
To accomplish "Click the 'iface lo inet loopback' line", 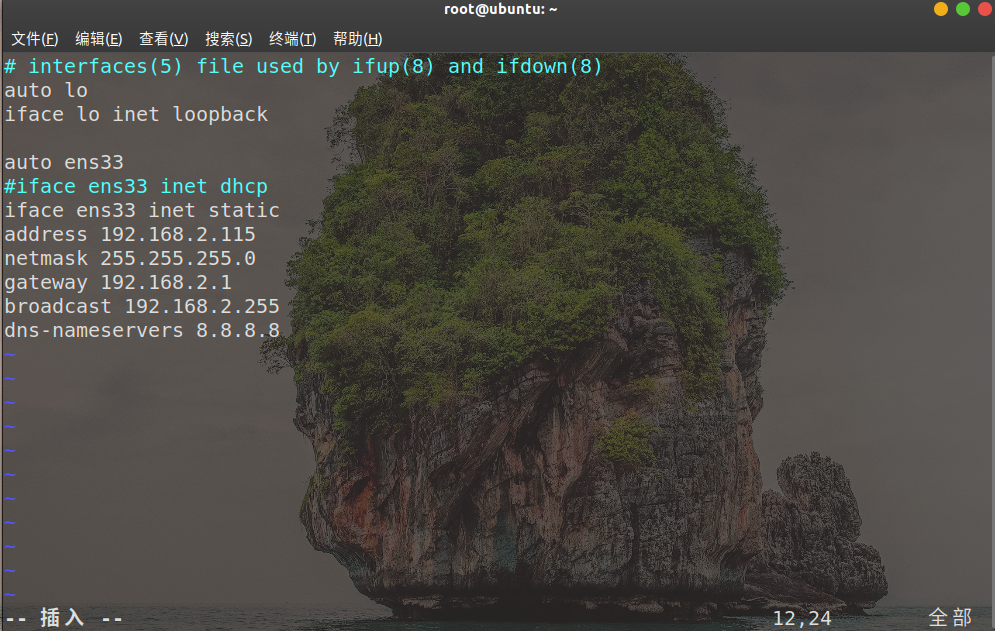I will point(136,114).
